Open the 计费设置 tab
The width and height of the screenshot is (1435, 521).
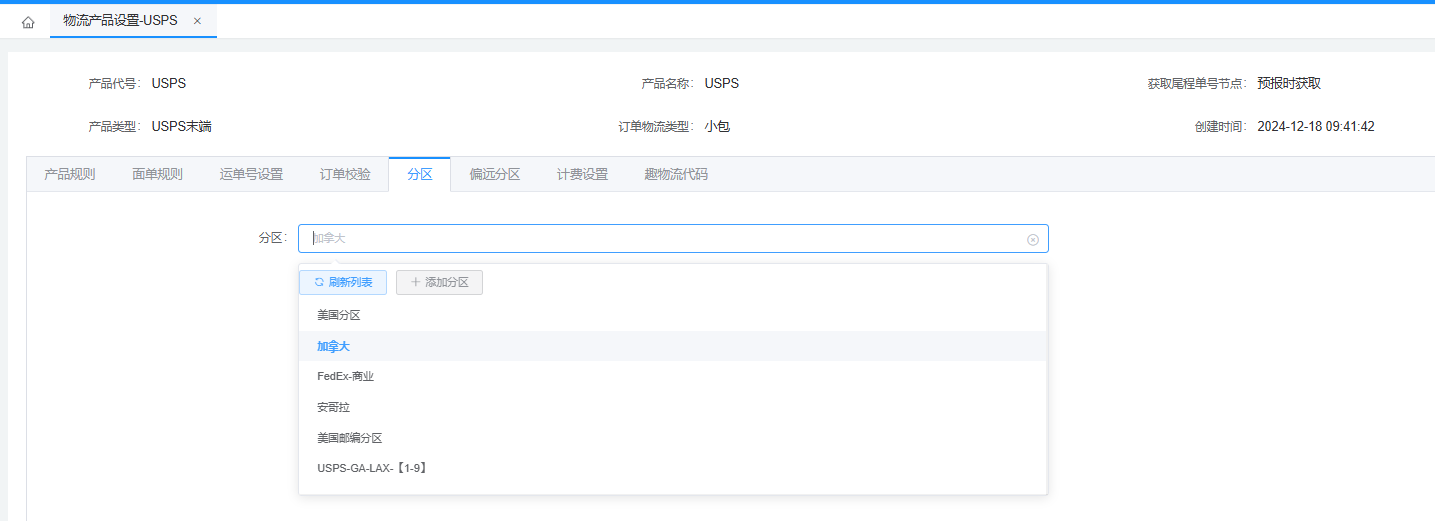(582, 174)
